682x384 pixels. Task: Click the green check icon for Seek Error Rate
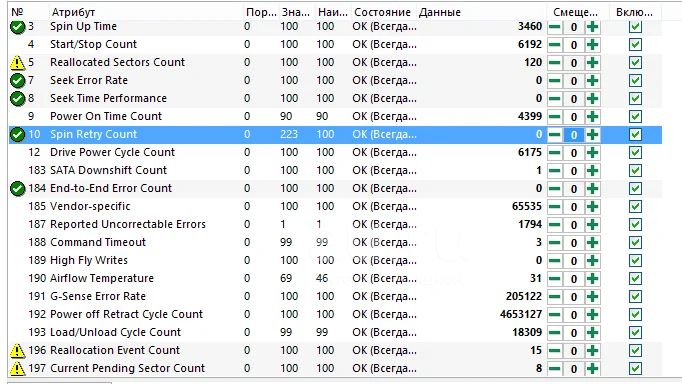pos(17,80)
